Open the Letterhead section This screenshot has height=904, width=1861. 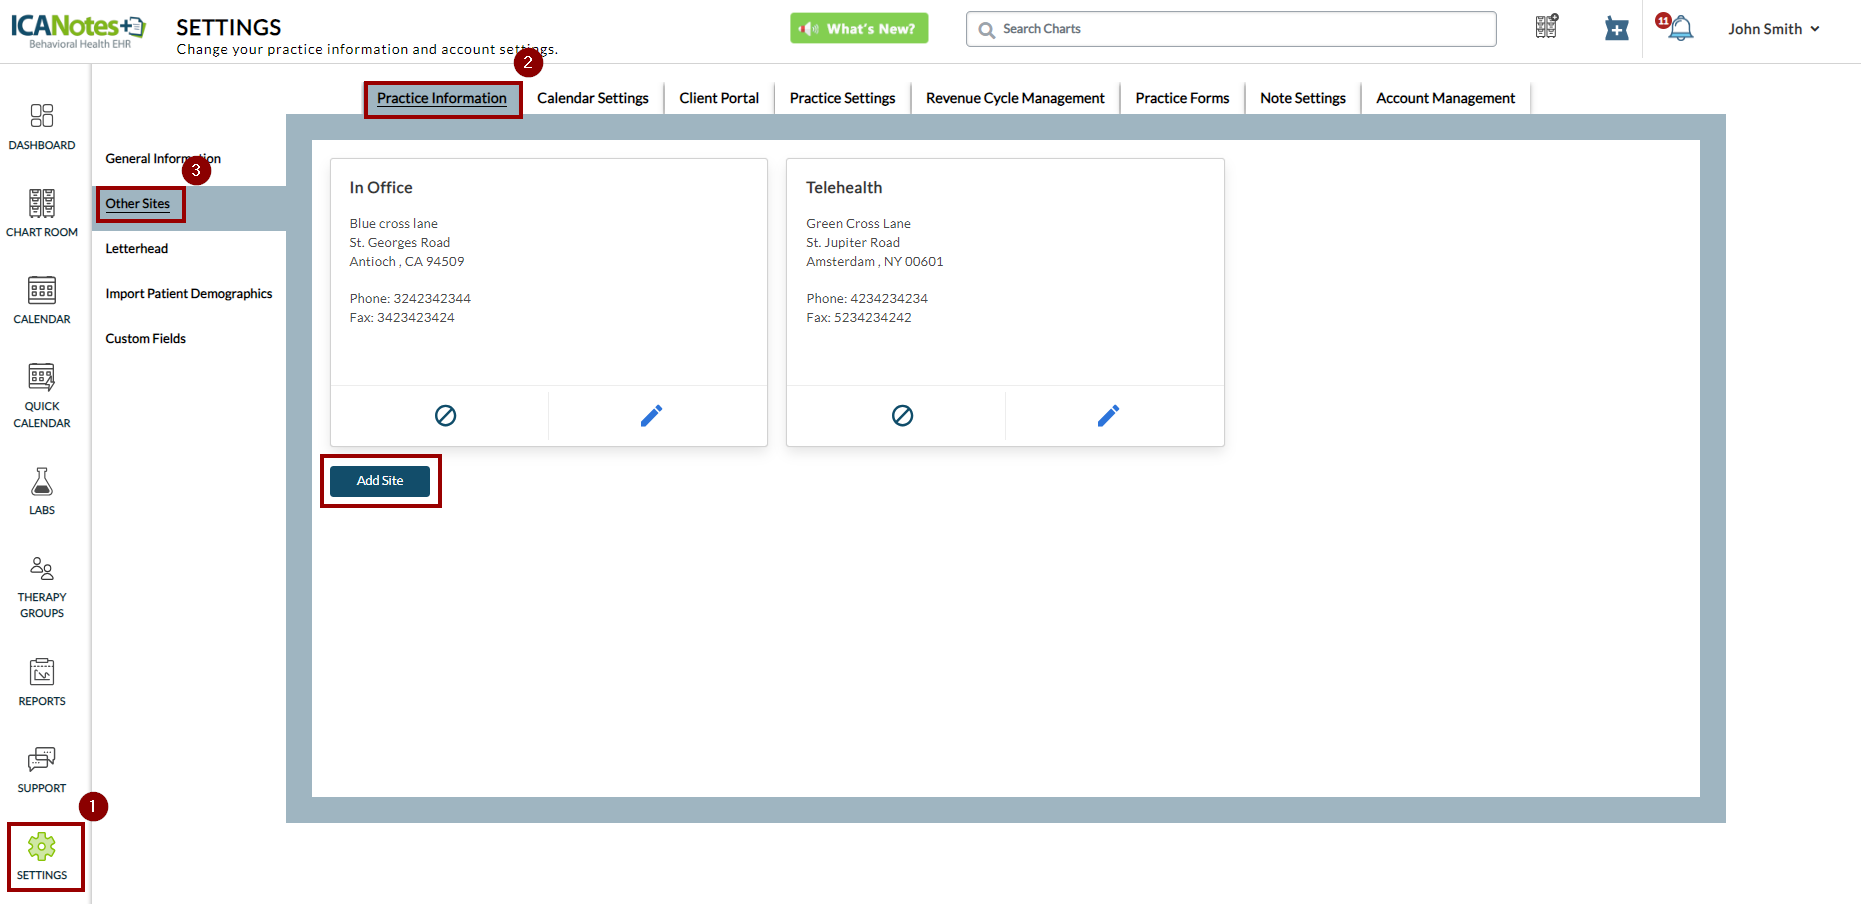click(x=137, y=249)
